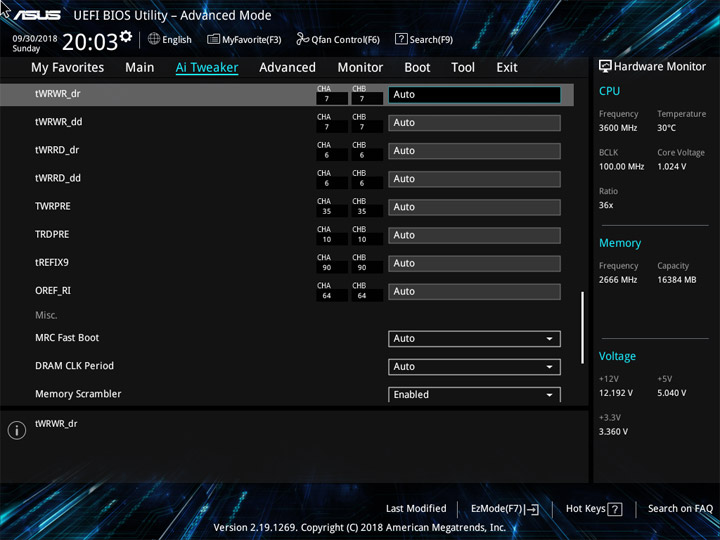The image size is (720, 540).
Task: Go to the Exit tab
Action: [507, 68]
